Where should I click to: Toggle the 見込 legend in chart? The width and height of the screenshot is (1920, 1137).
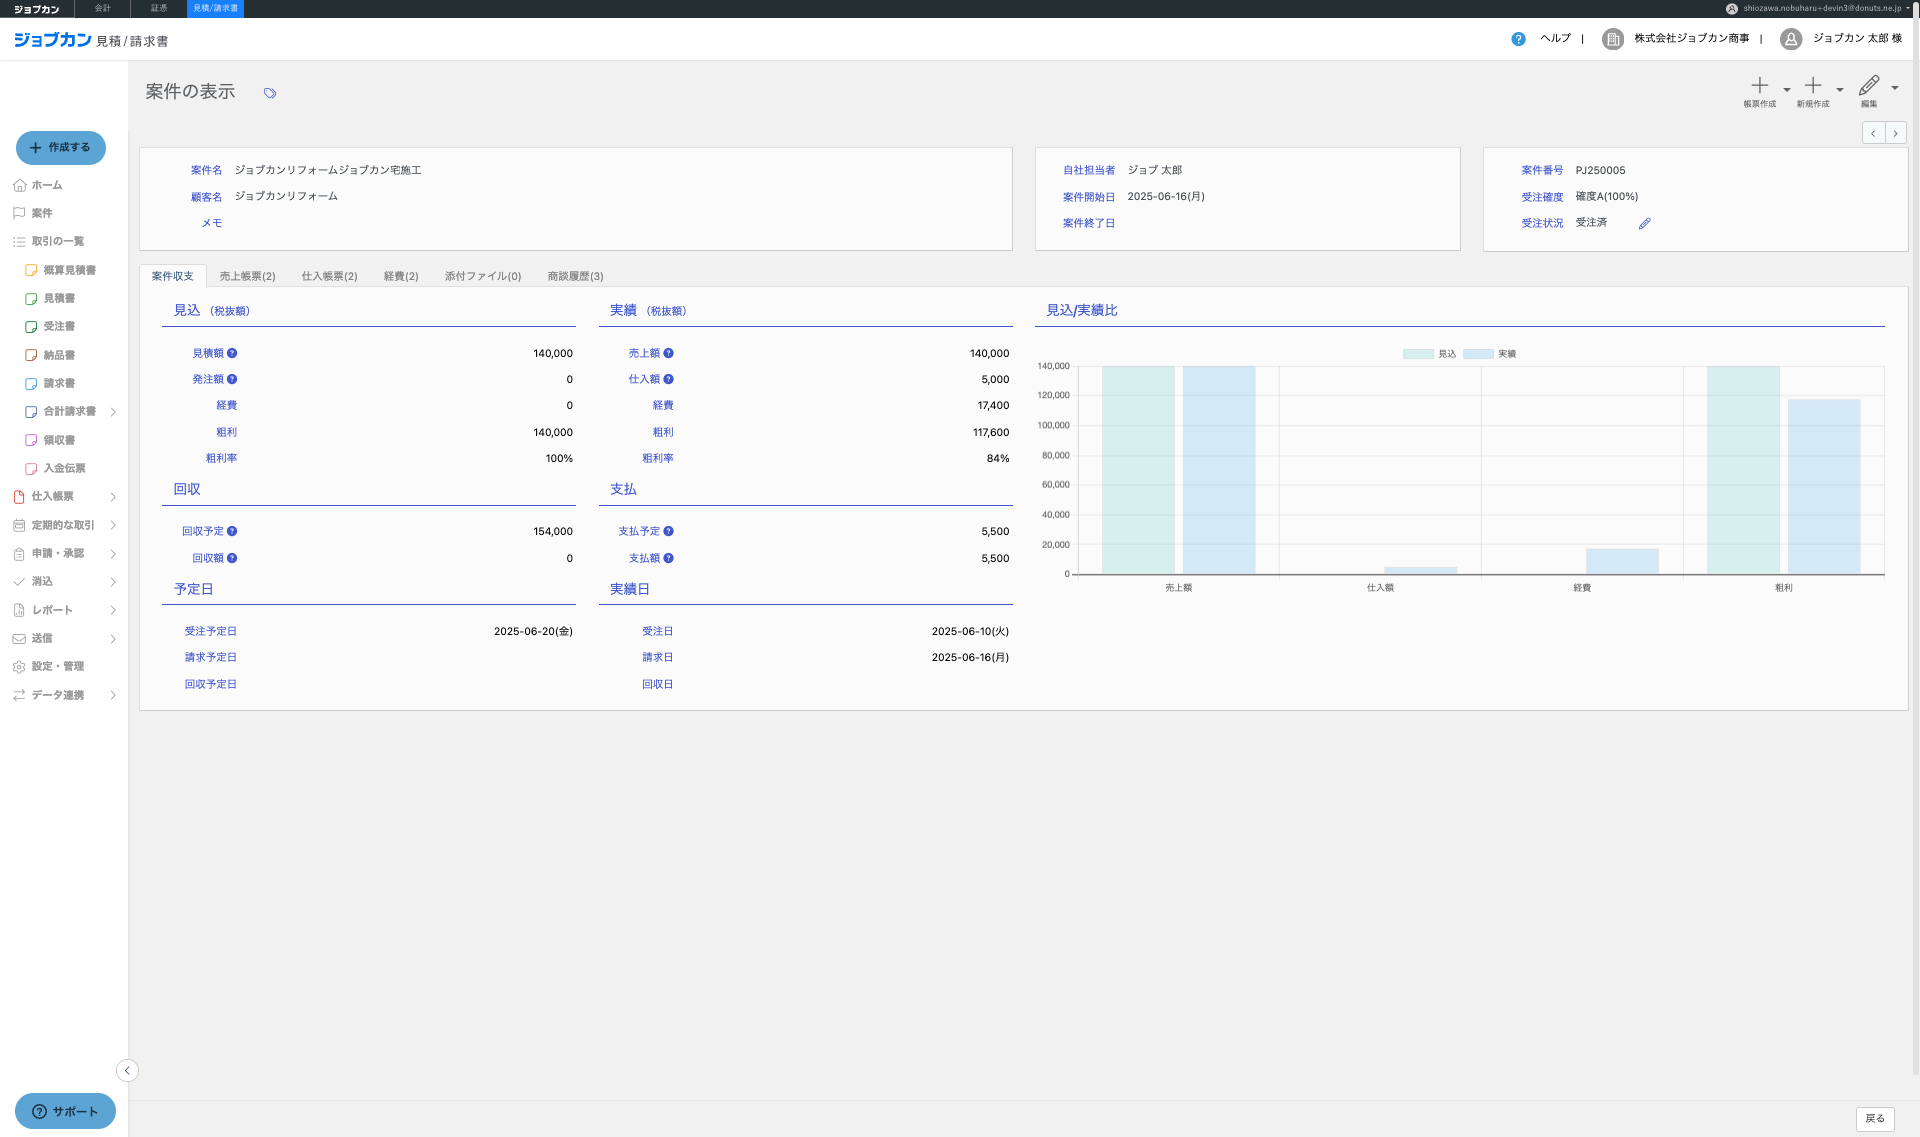[x=1429, y=354]
